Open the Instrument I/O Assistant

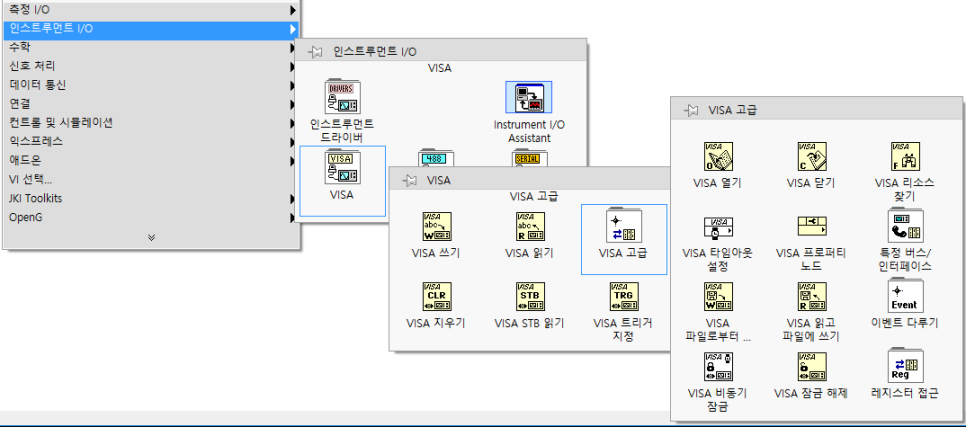[x=528, y=99]
